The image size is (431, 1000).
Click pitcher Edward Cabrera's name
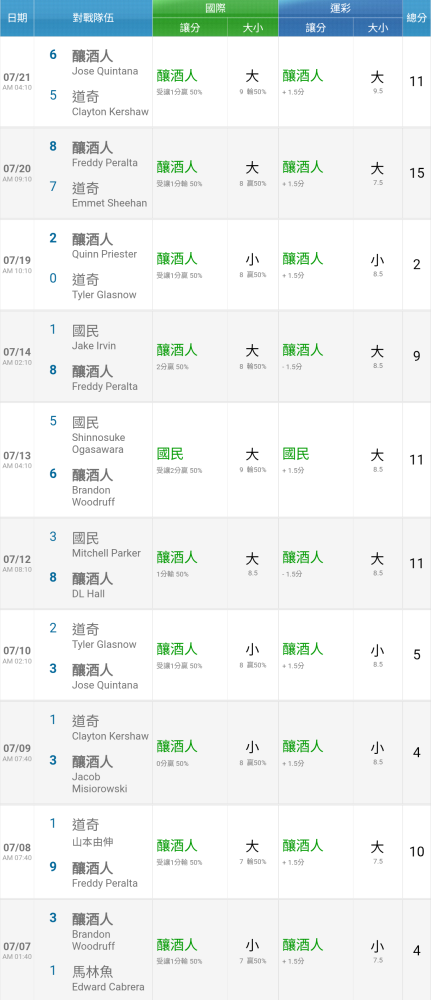click(x=108, y=987)
